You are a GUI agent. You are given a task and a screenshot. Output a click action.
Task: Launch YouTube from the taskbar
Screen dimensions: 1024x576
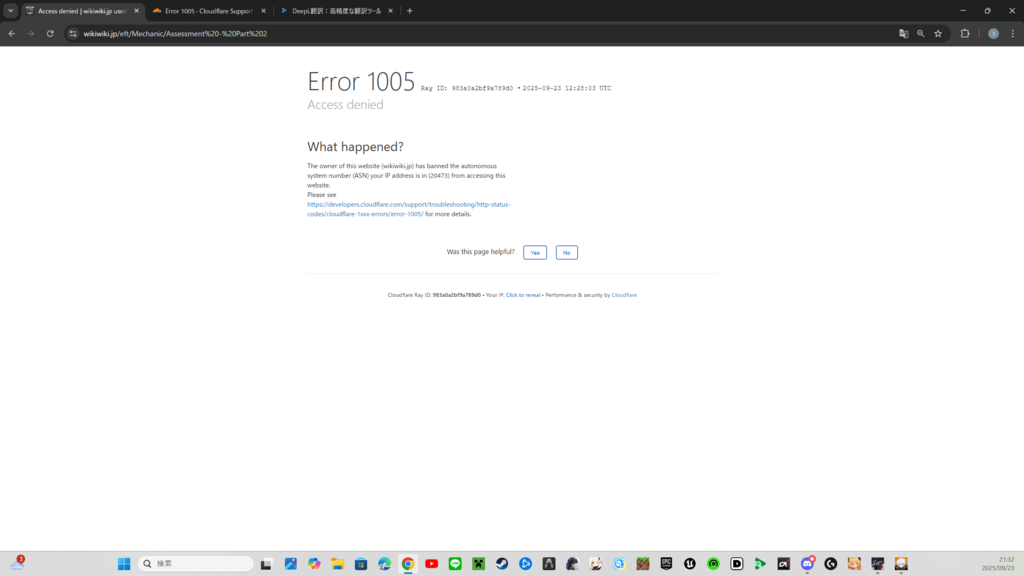[431, 564]
